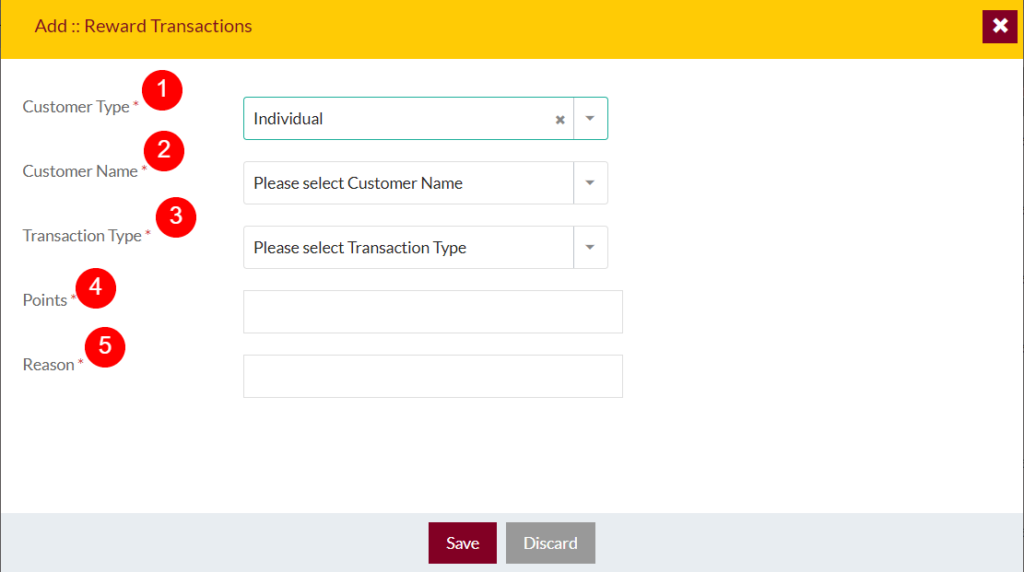Click the Individual value in Customer Type
Image resolution: width=1024 pixels, height=572 pixels.
[x=288, y=118]
